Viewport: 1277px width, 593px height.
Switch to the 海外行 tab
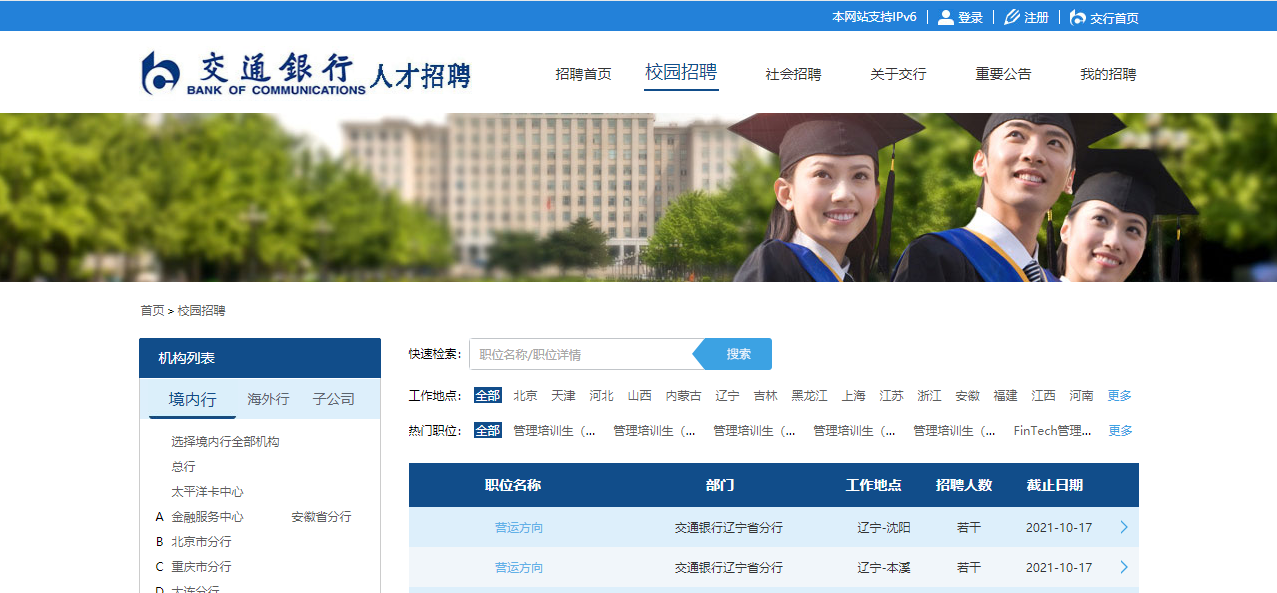(x=268, y=399)
